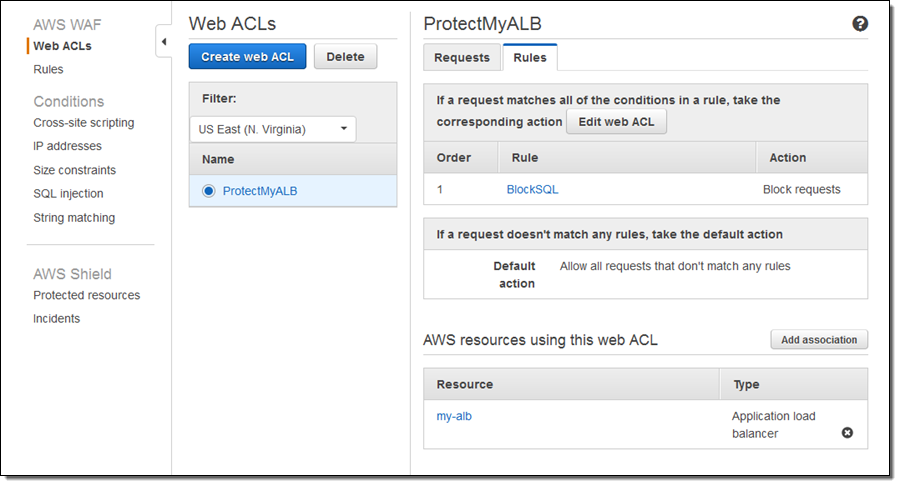Select the ProtectMyALB radio button
Screen dimensions: 900x486
click(209, 191)
